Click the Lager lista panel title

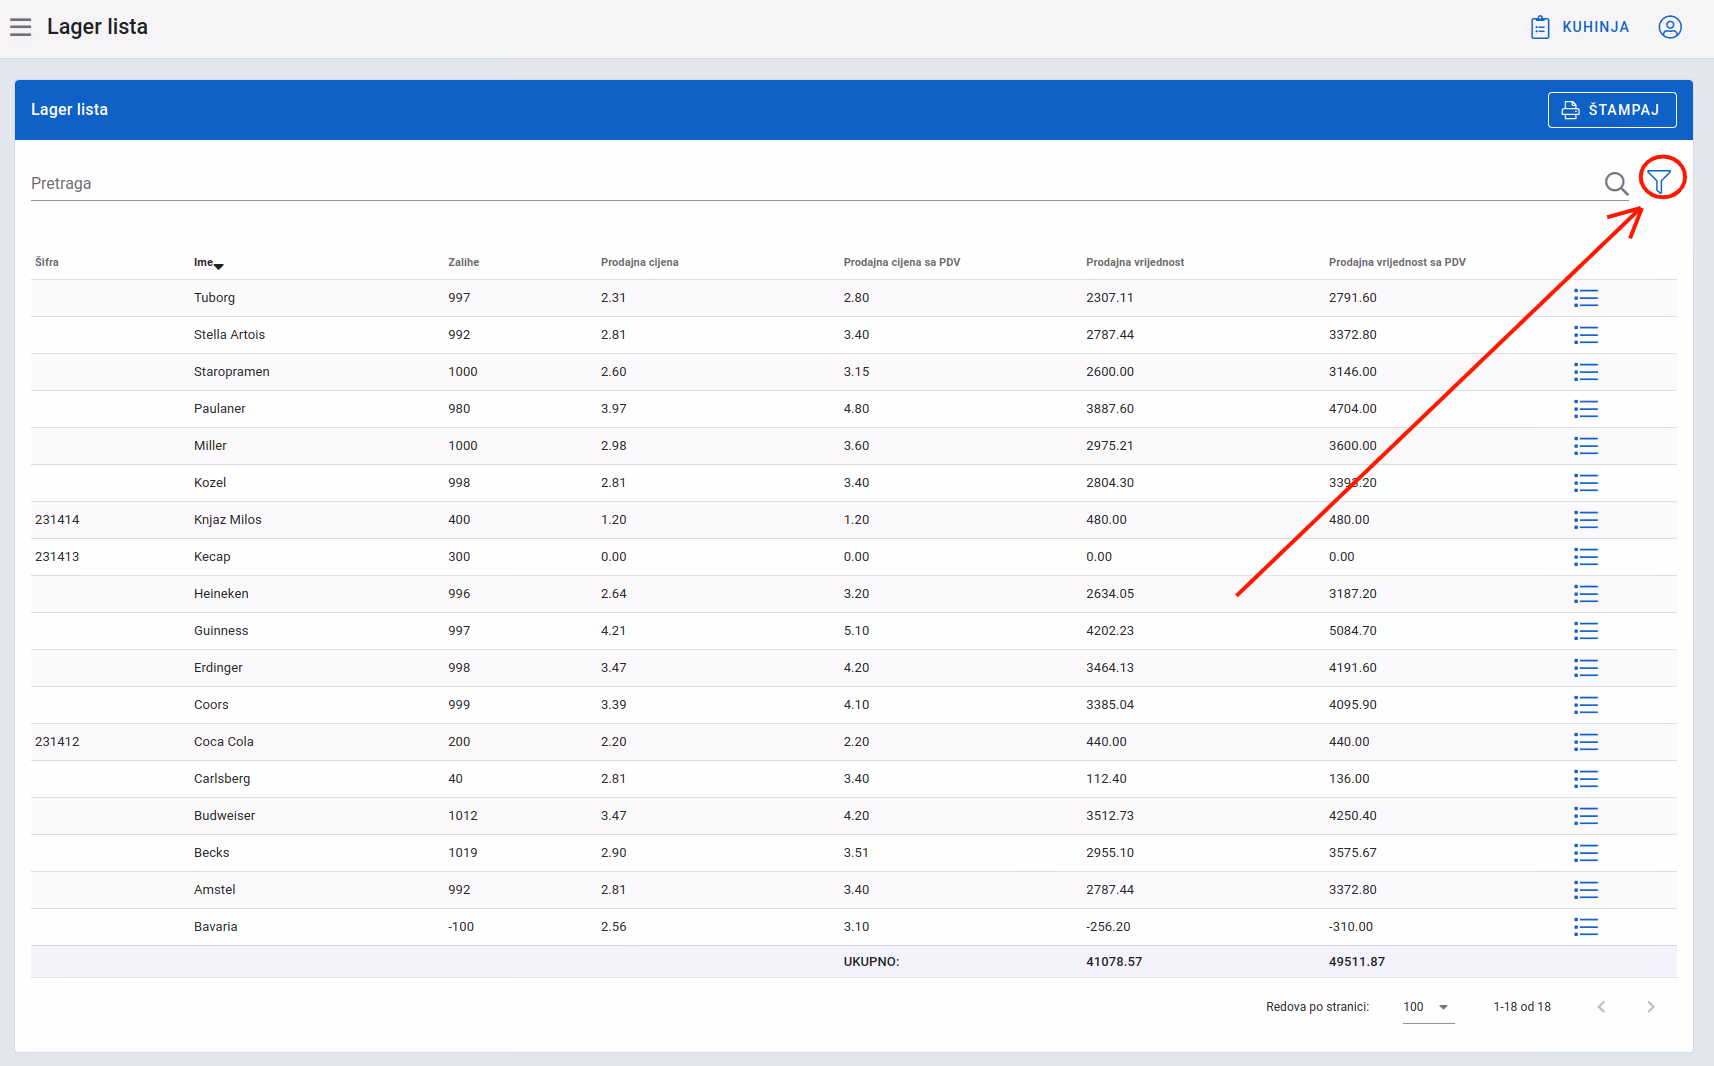[x=69, y=110]
